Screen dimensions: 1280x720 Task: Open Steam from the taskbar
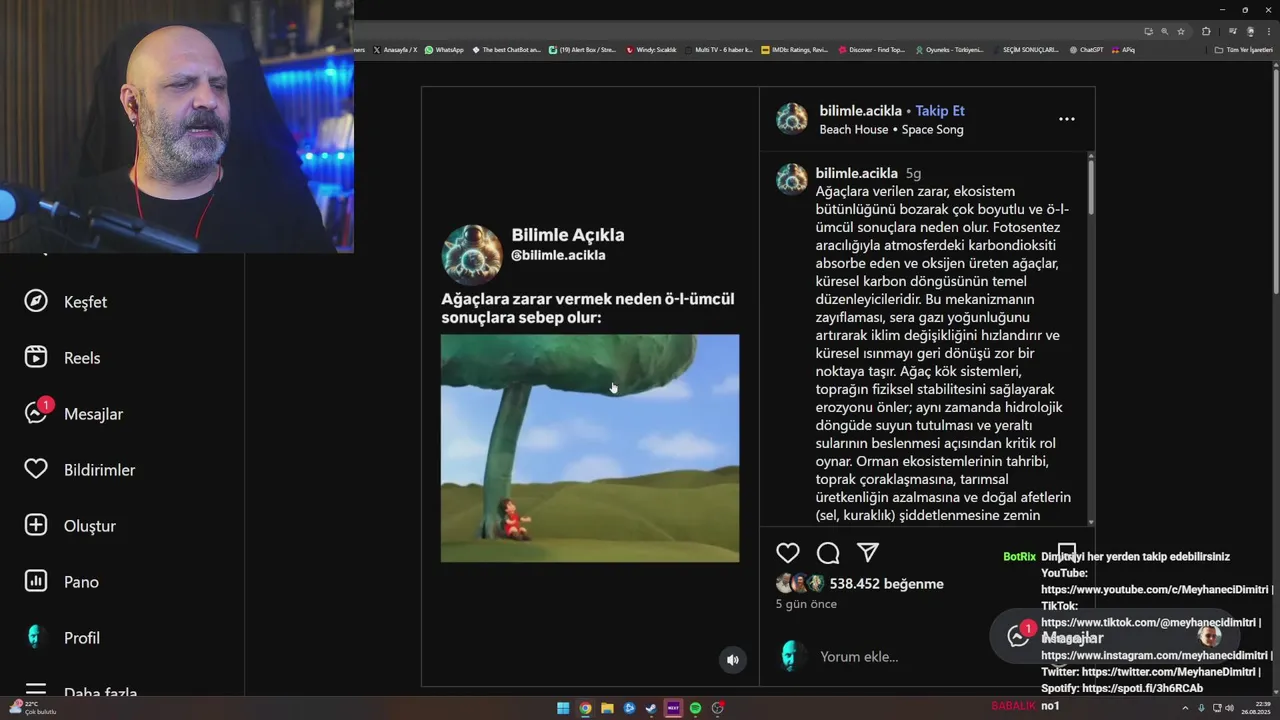pos(651,708)
